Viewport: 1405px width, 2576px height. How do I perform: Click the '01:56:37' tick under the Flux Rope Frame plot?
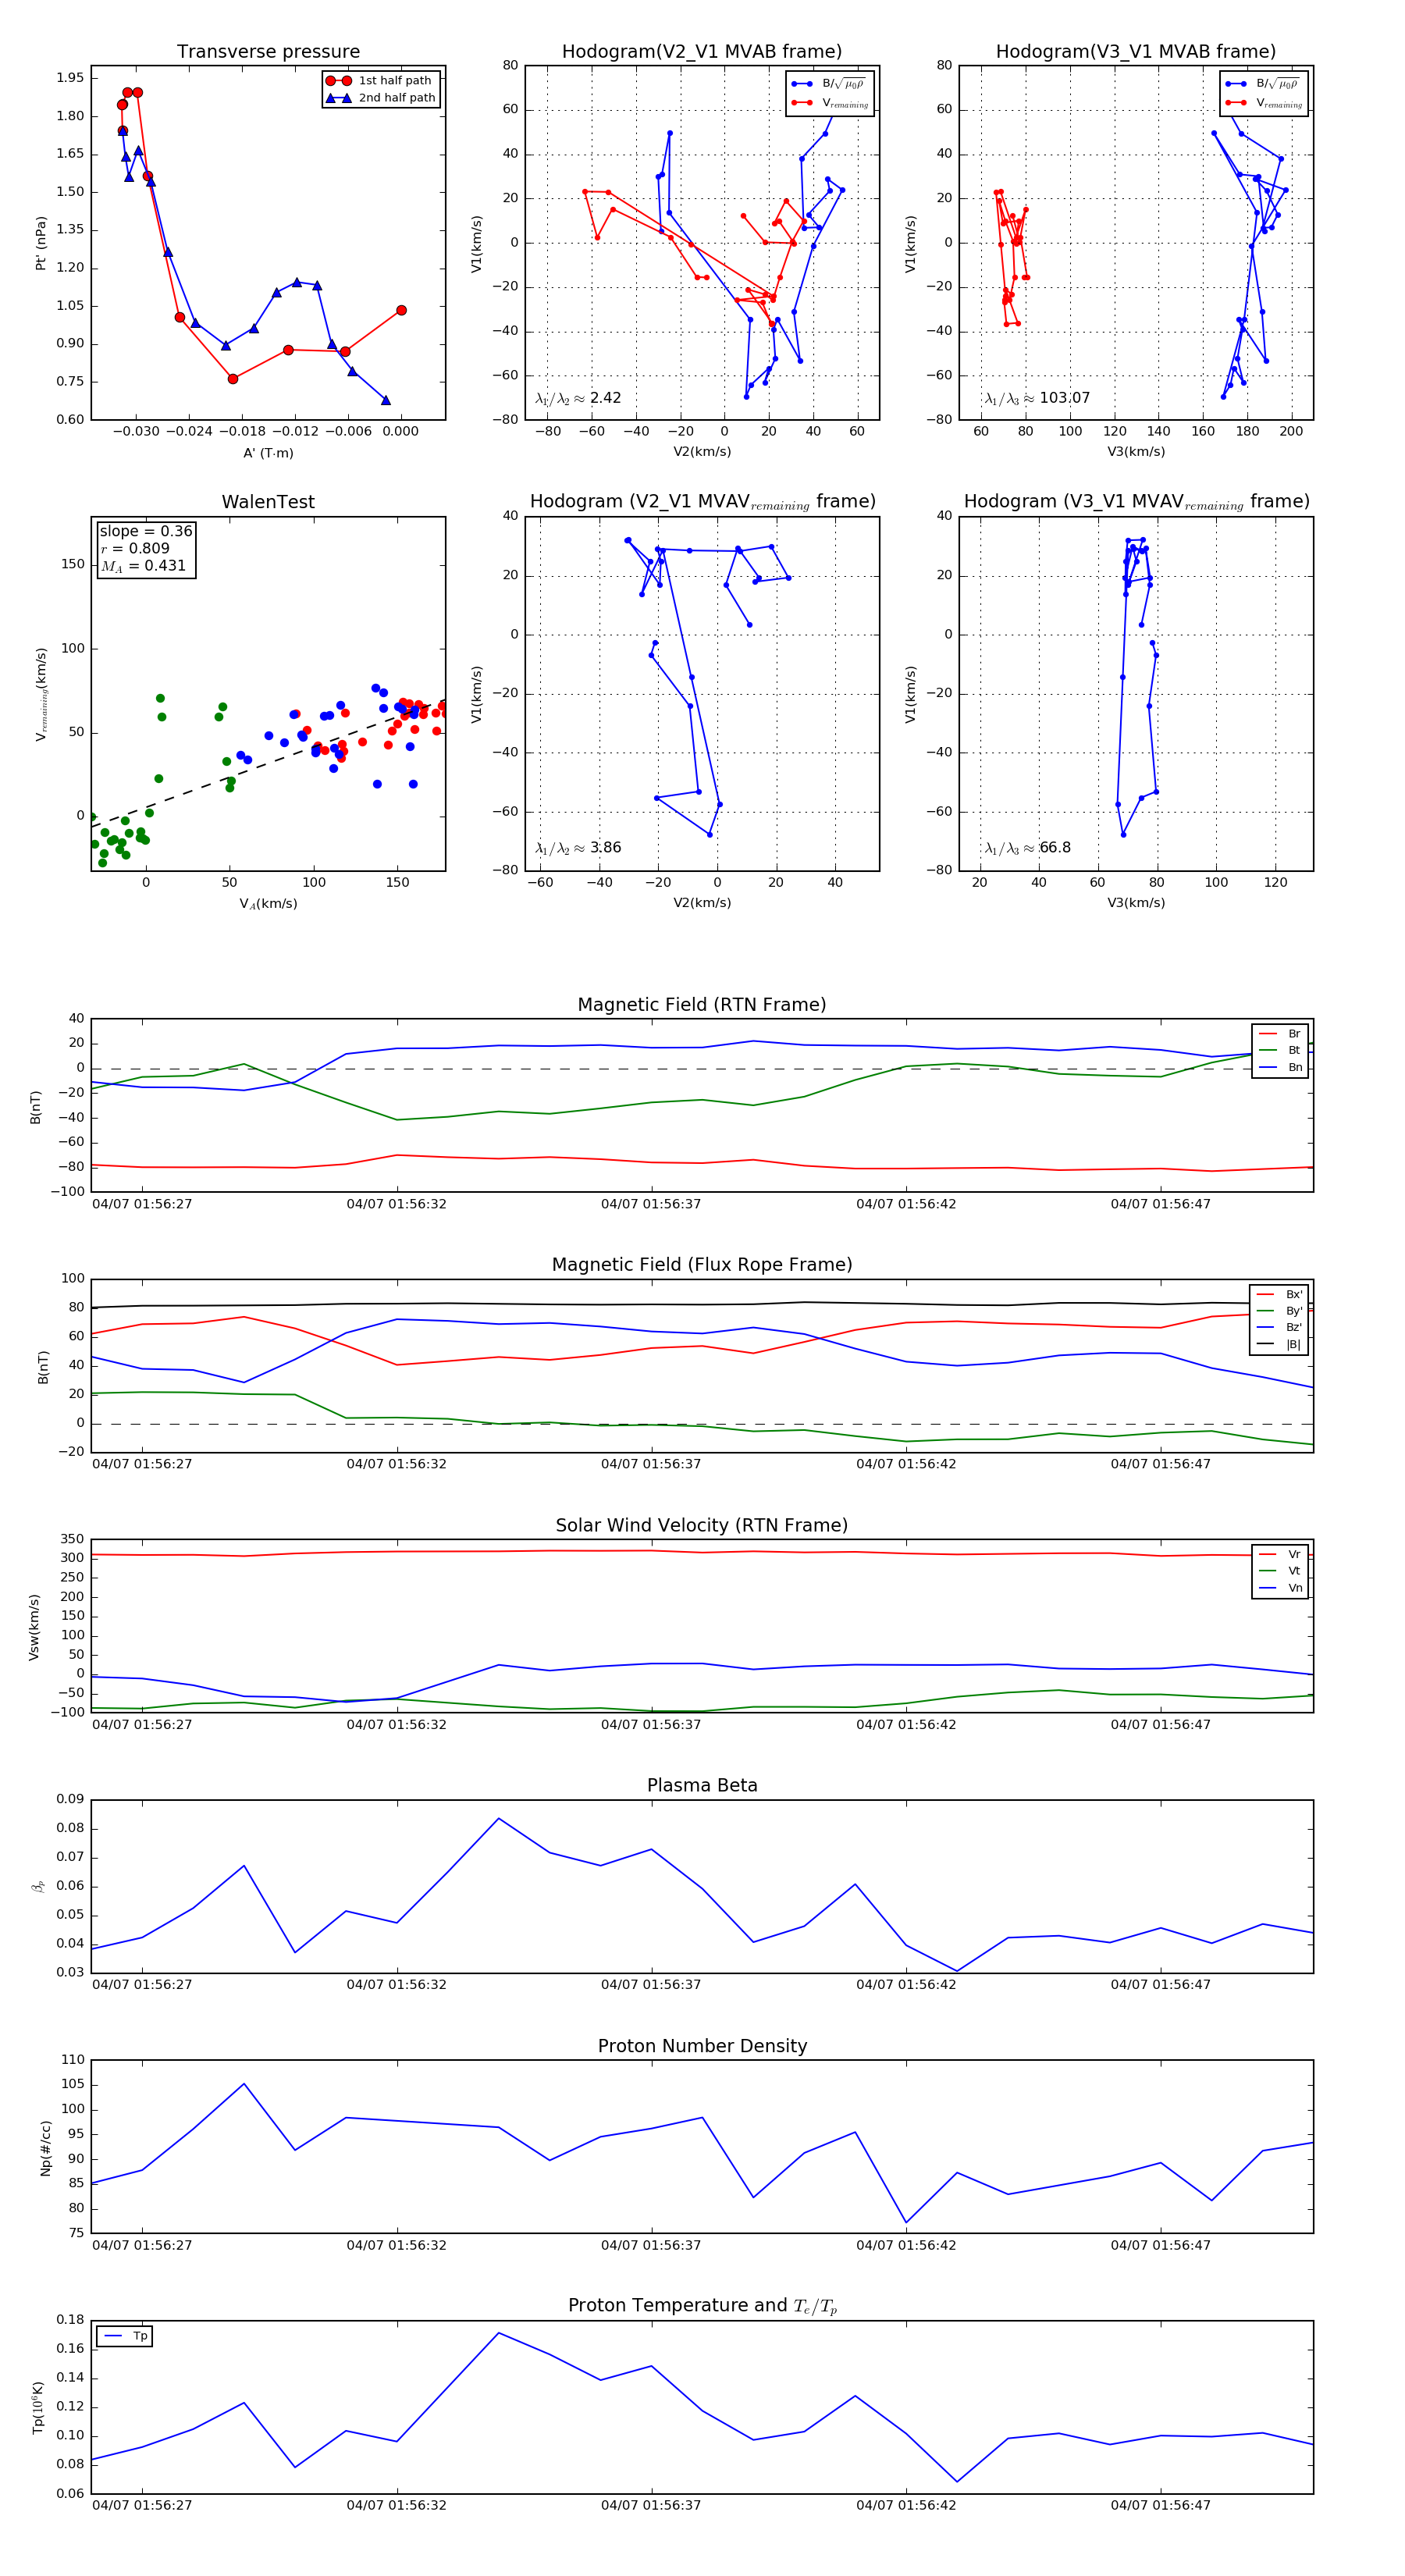(x=651, y=1464)
